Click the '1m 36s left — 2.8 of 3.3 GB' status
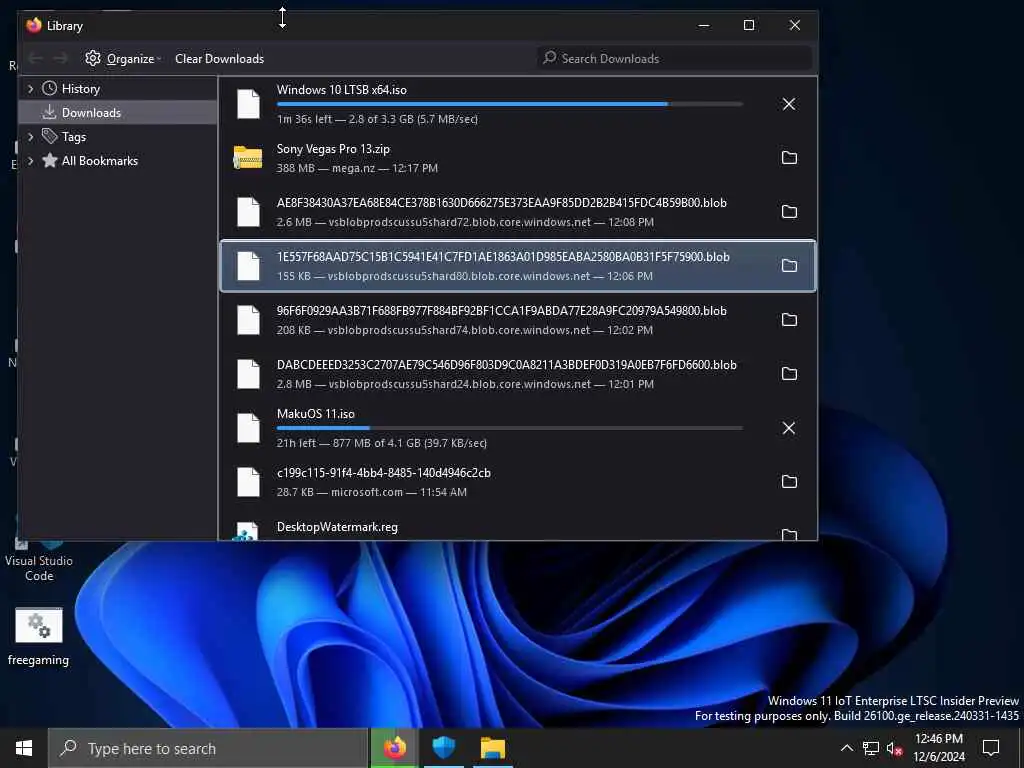Screen dimensions: 1024x768 (377, 119)
